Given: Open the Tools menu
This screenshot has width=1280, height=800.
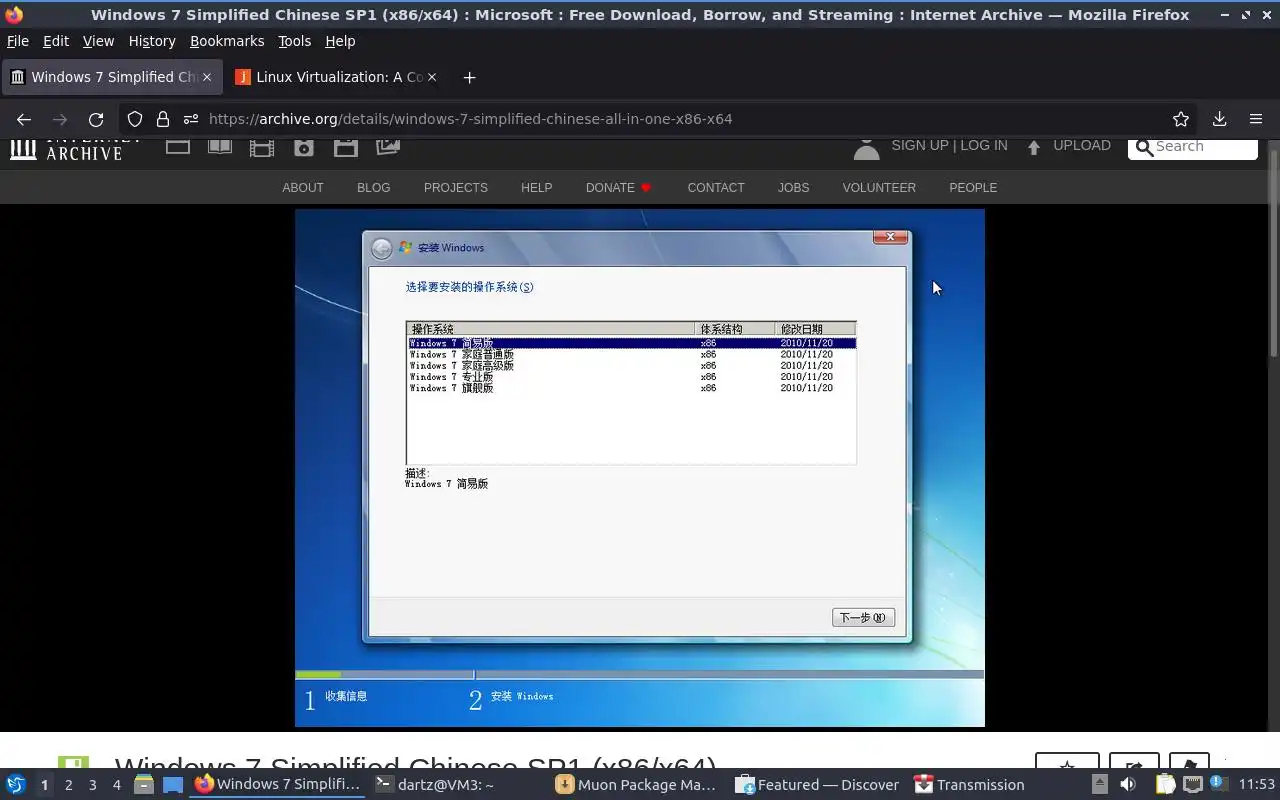Looking at the screenshot, I should (x=294, y=41).
